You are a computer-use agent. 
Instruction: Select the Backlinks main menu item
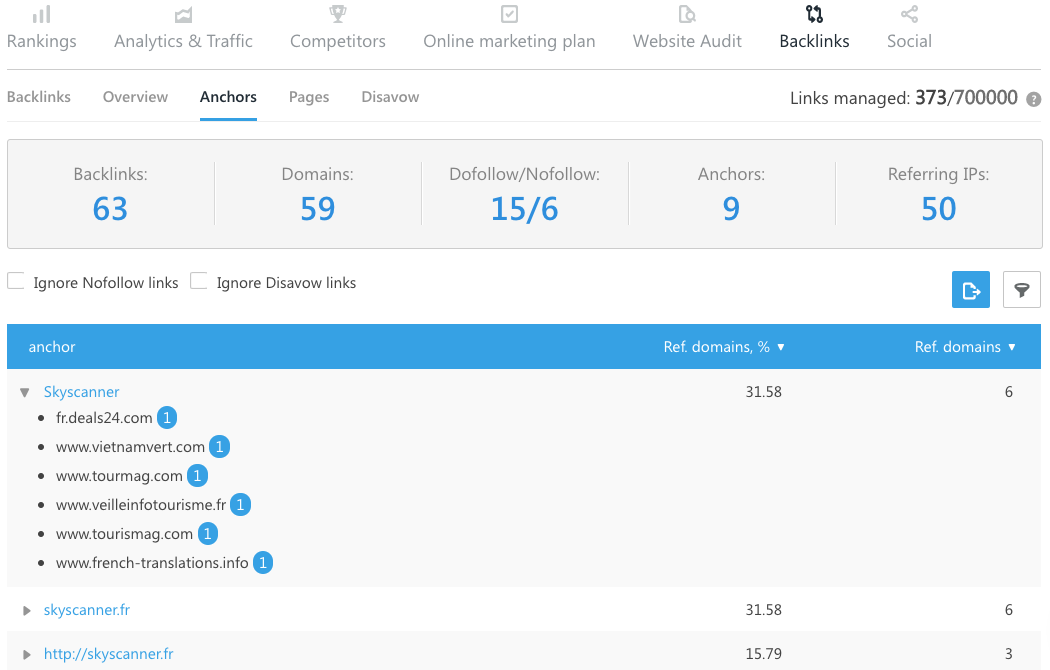(x=814, y=41)
